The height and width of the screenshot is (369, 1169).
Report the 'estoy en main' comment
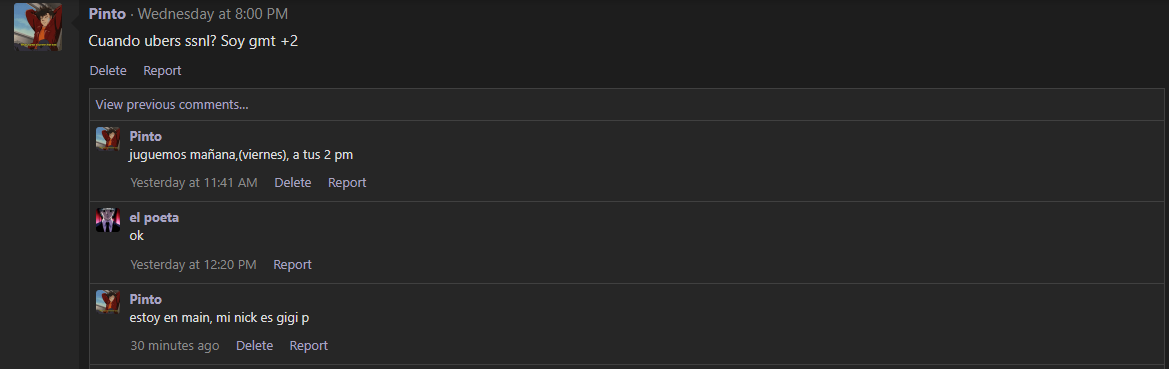(309, 346)
